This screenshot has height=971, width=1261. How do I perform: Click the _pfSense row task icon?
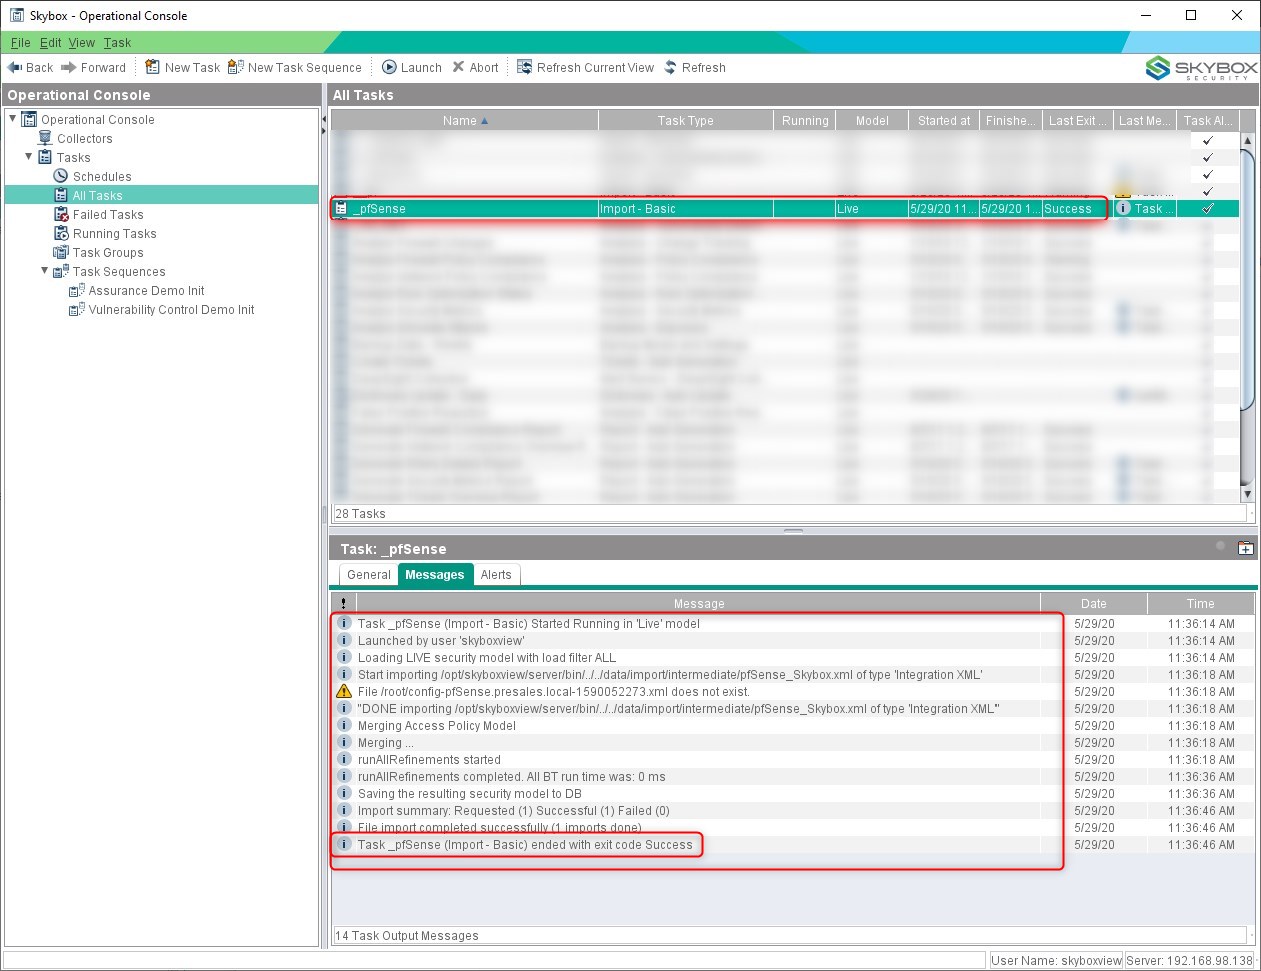coord(341,209)
